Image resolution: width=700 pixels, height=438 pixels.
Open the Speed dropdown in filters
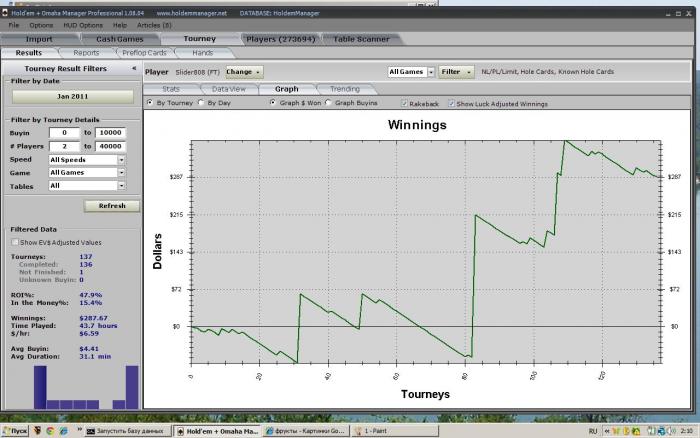point(87,159)
